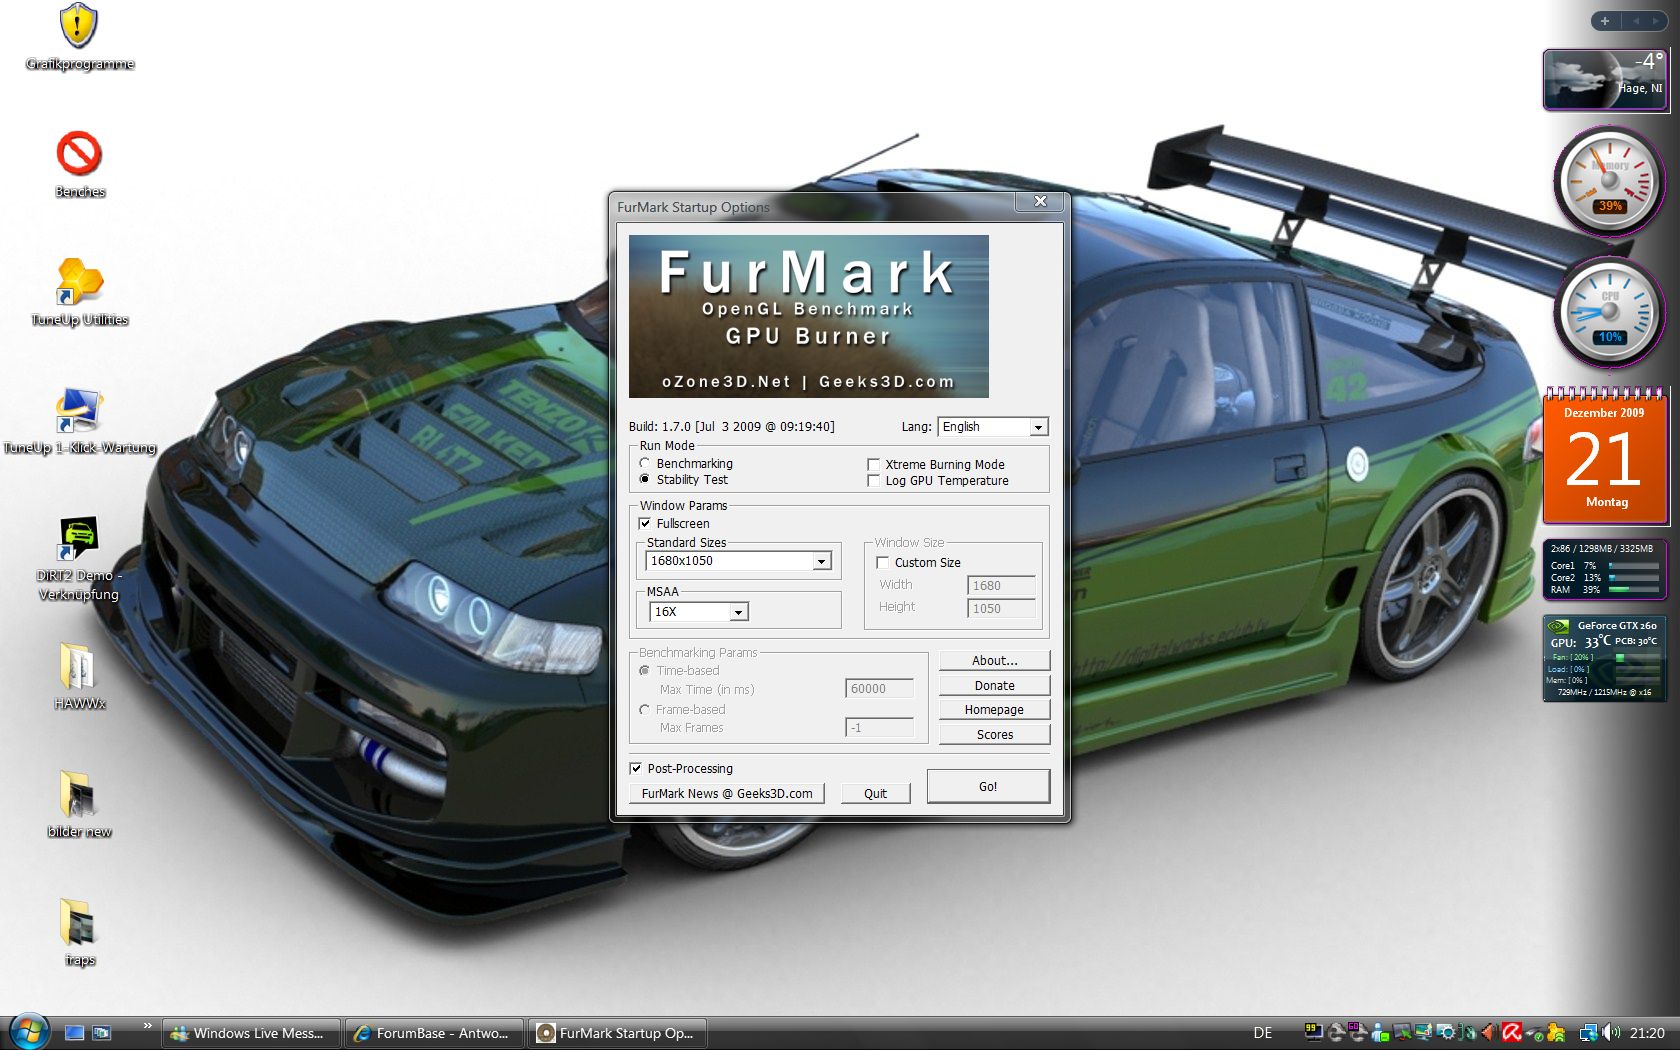Click the orange speaker-arrow tray icon
The height and width of the screenshot is (1050, 1680).
pyautogui.click(x=1490, y=1033)
